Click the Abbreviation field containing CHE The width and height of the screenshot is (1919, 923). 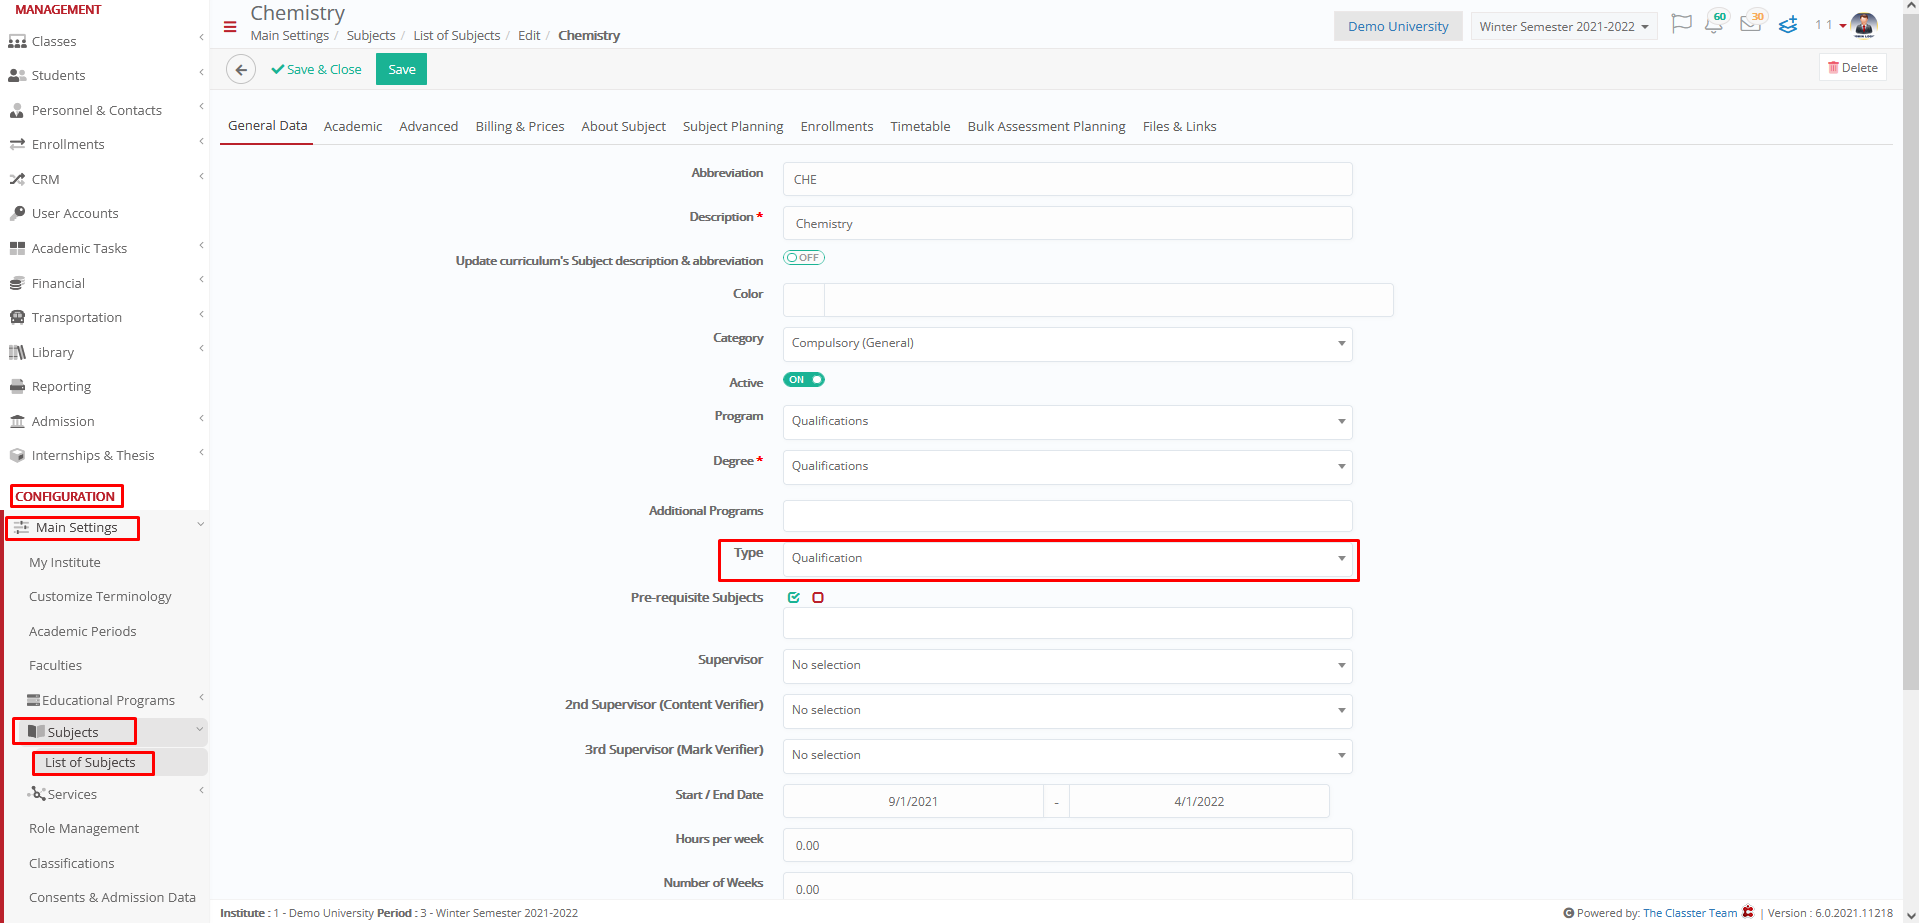(1067, 180)
